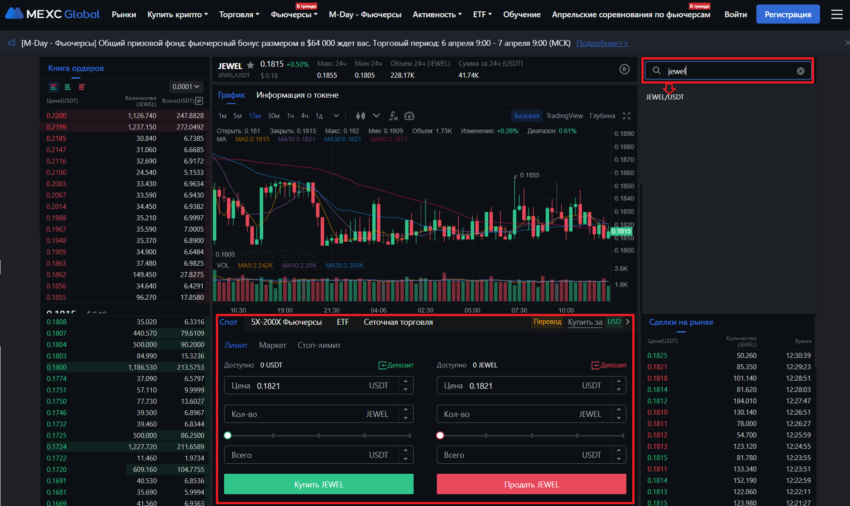Open Сеточная торговля tab
Screen dimensions: 850x506
(398, 322)
